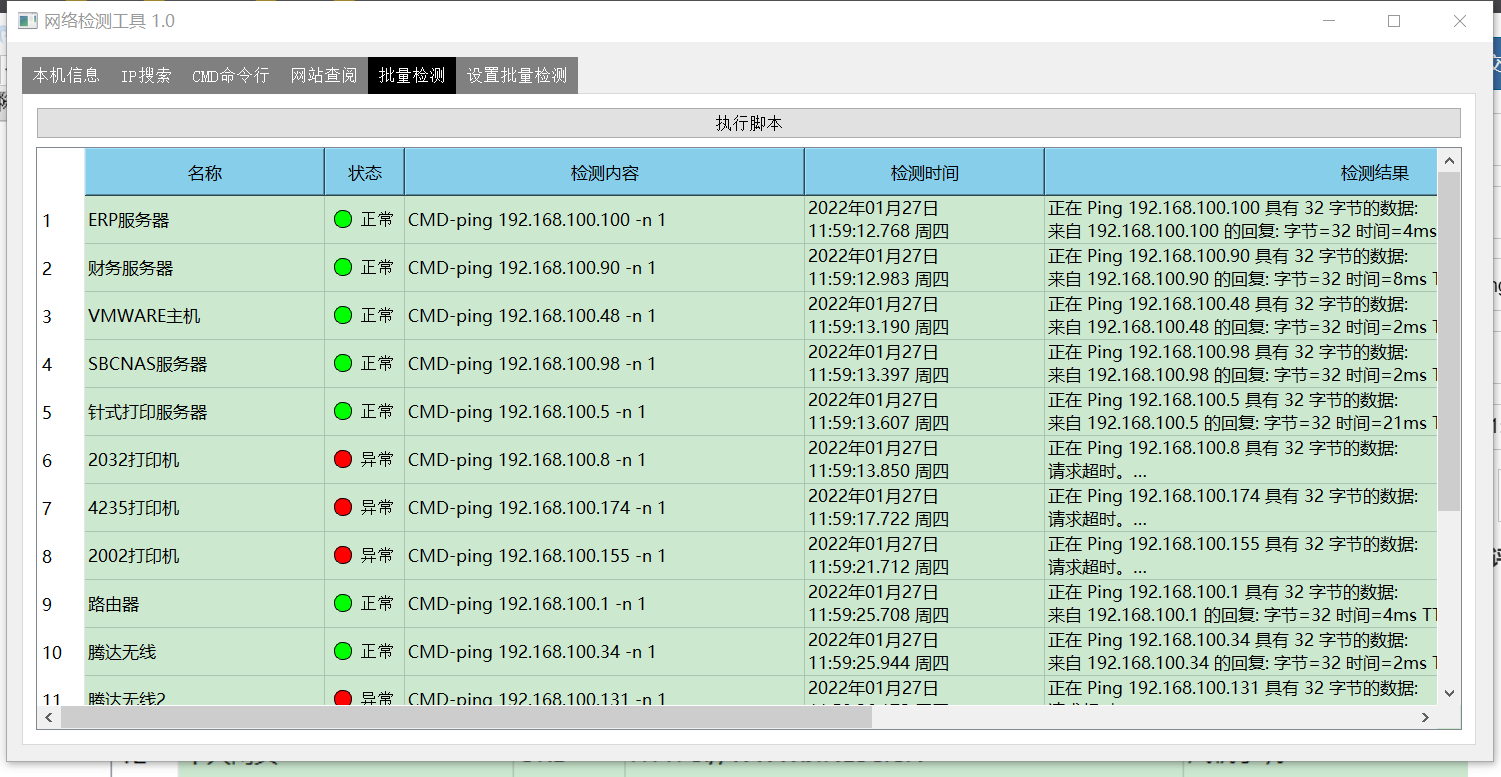Select the 网站查阅 tab
Image resolution: width=1501 pixels, height=777 pixels.
point(323,76)
